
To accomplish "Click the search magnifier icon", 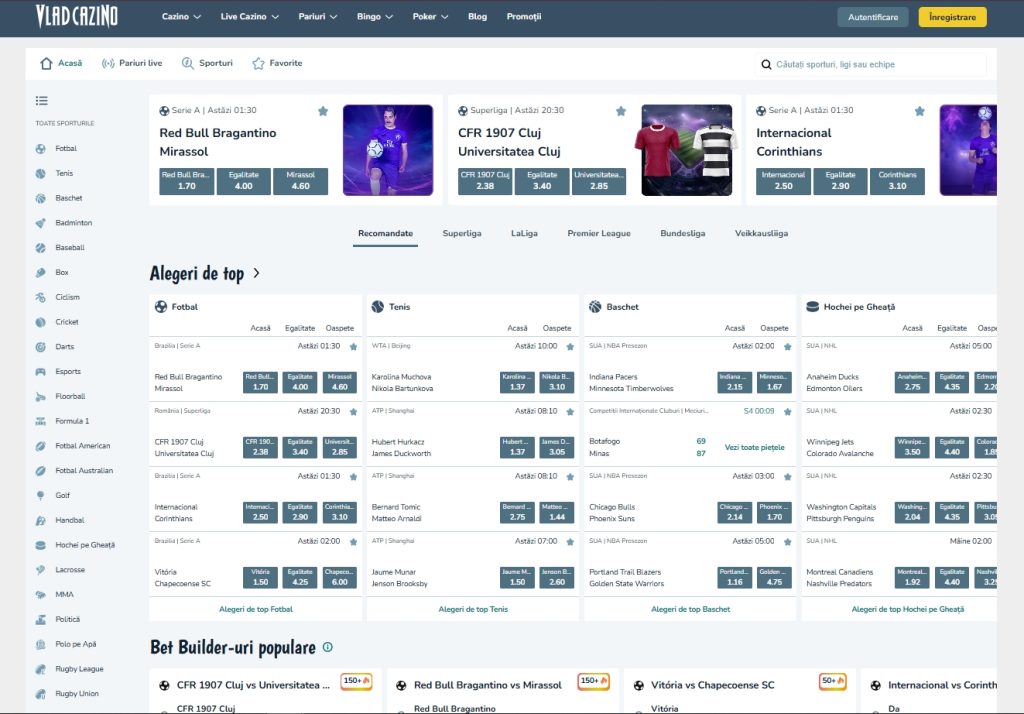I will point(766,64).
